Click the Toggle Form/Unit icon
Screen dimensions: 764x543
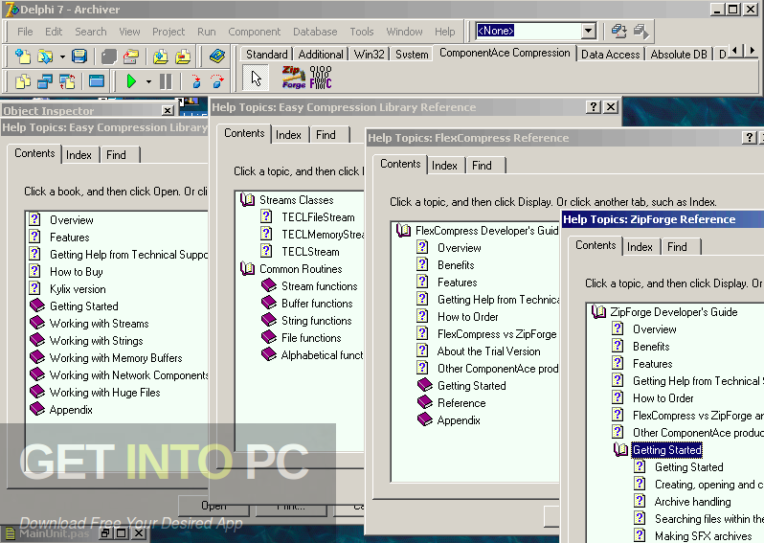point(67,81)
